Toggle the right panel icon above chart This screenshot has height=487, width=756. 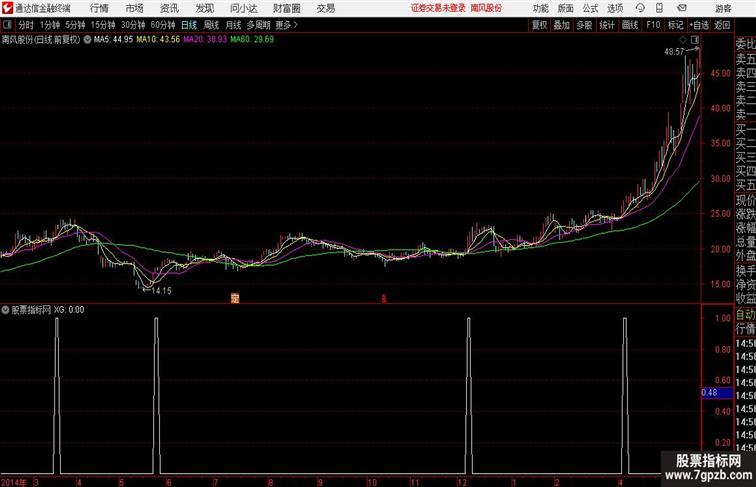(x=695, y=40)
